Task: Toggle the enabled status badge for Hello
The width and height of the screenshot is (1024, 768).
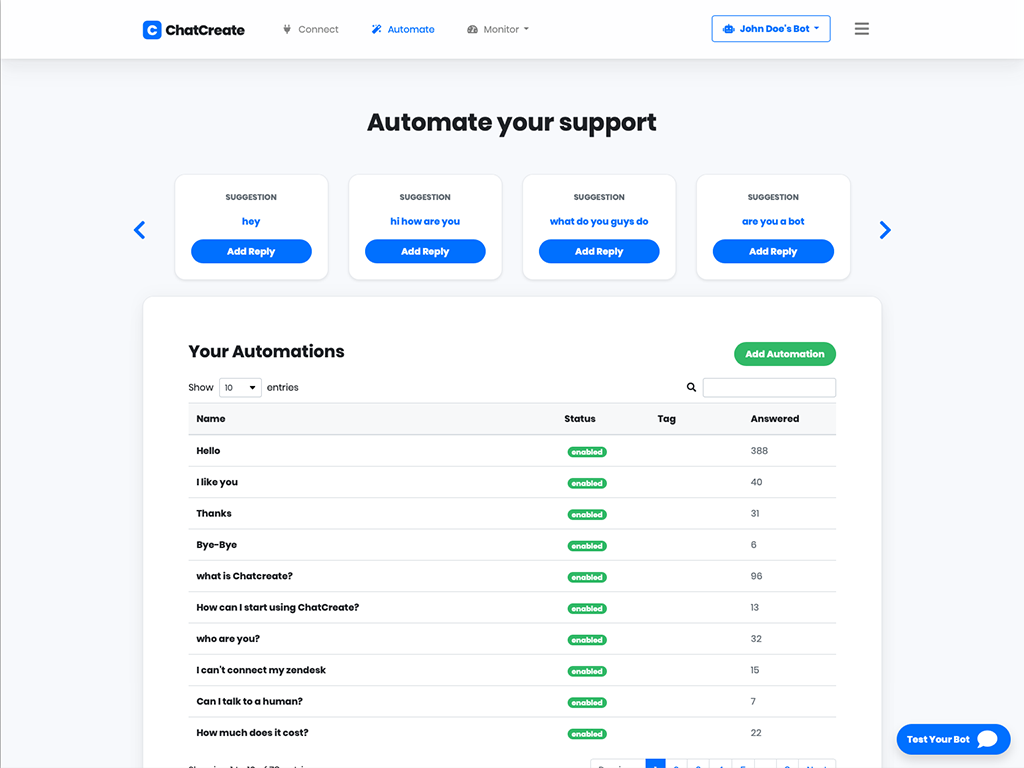Action: click(587, 452)
